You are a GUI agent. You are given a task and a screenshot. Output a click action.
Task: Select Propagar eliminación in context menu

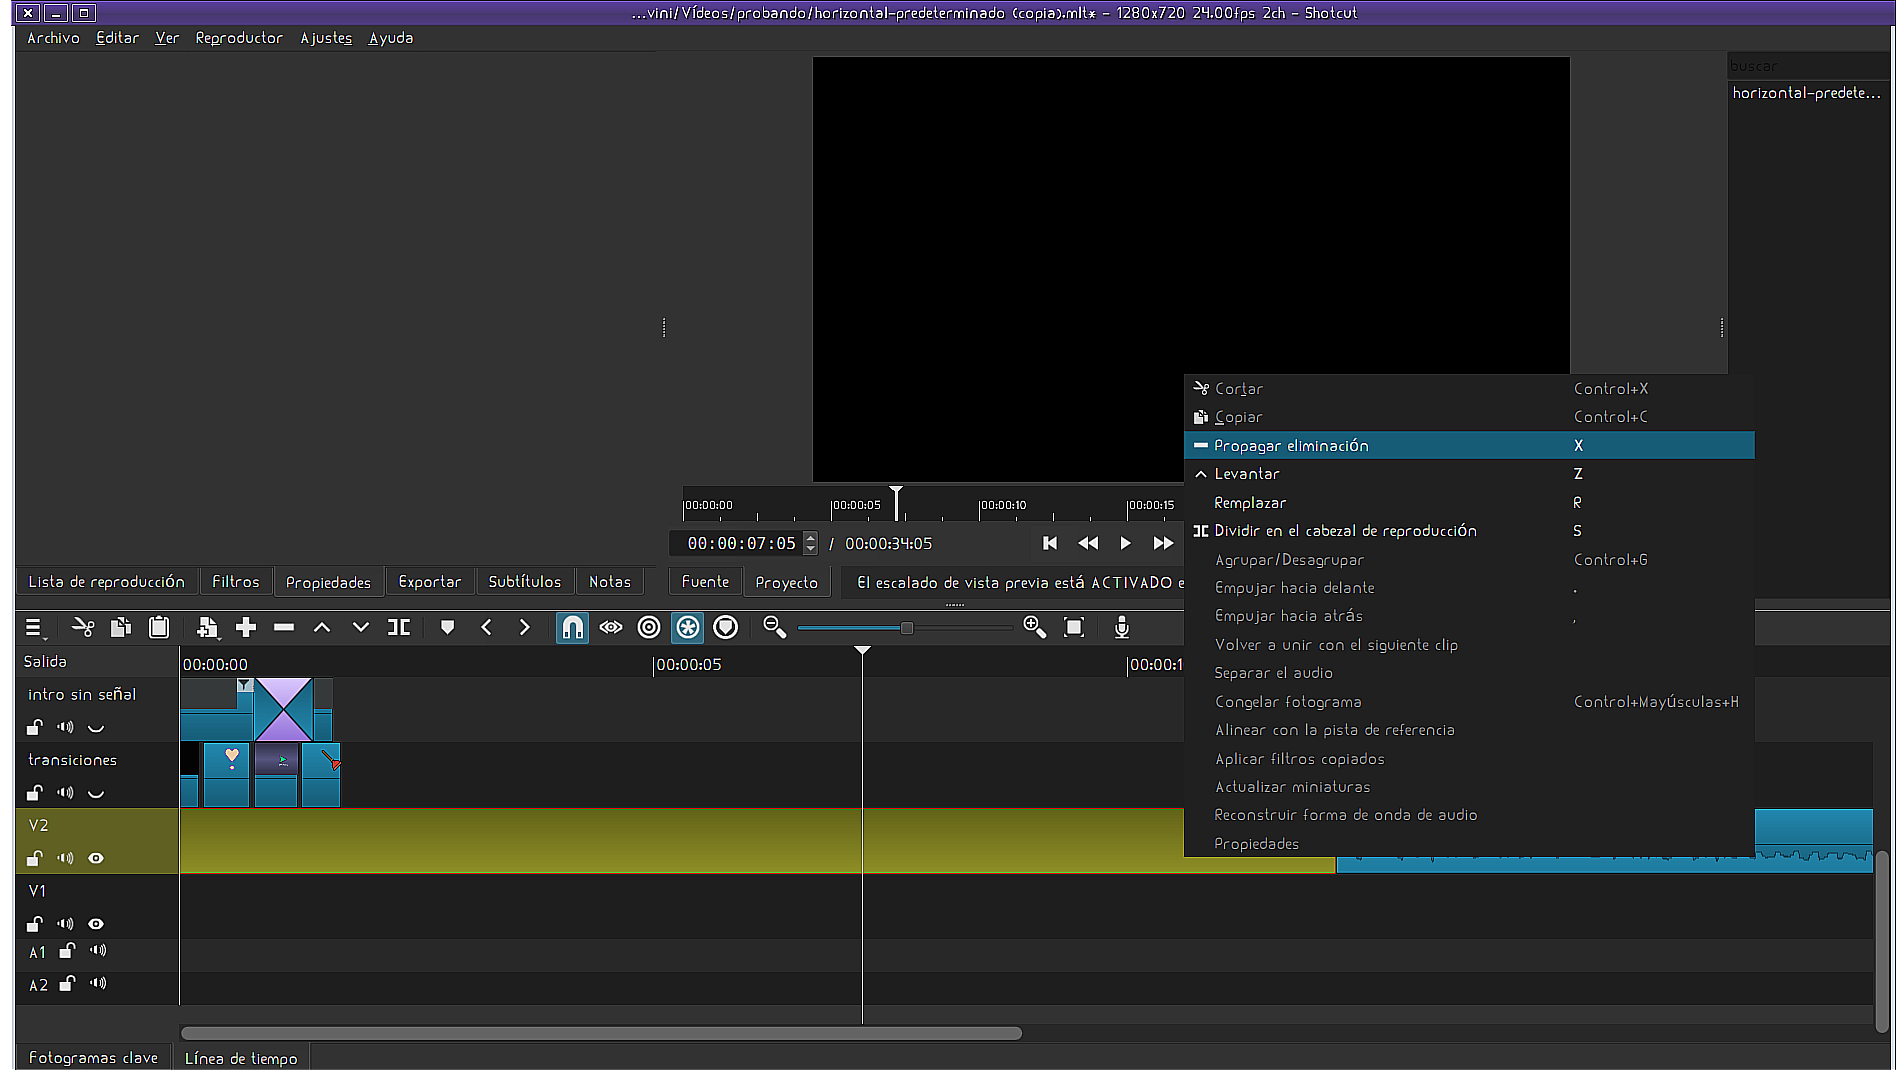tap(1291, 446)
